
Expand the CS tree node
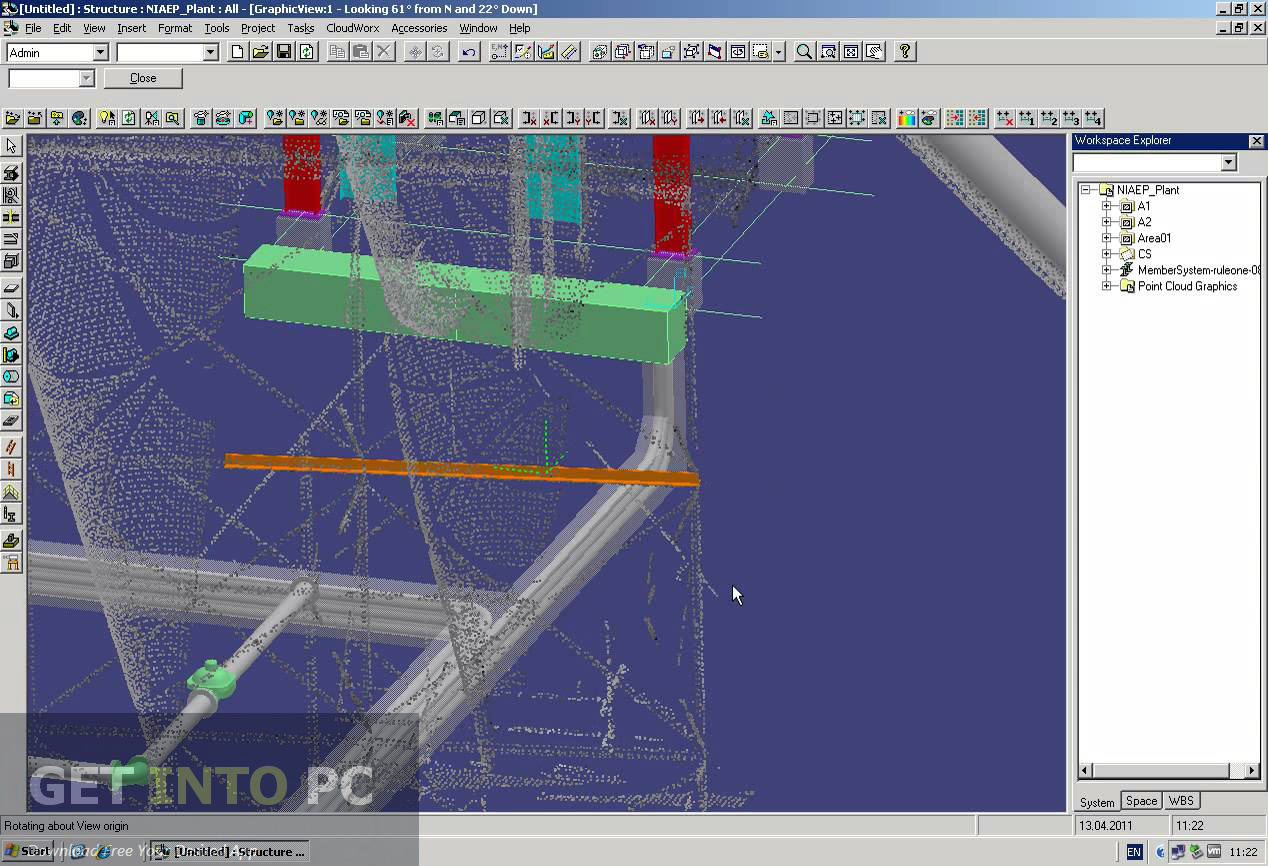click(1106, 254)
